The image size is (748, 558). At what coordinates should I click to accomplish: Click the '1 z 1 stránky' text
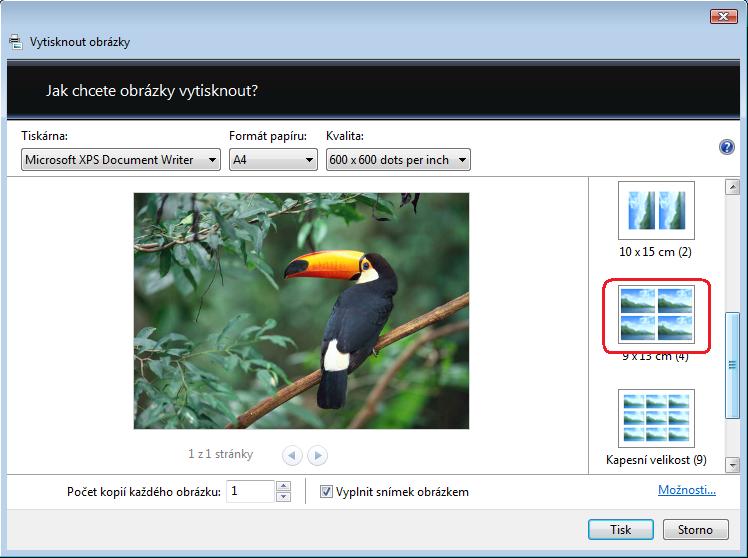pyautogui.click(x=220, y=454)
